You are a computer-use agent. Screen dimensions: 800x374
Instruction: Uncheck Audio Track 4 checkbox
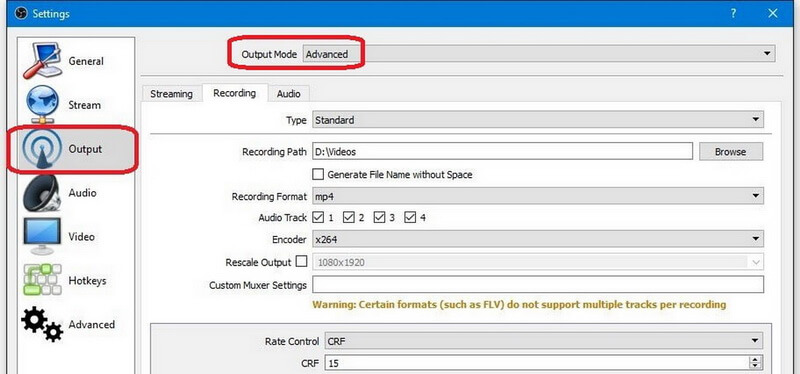point(410,218)
